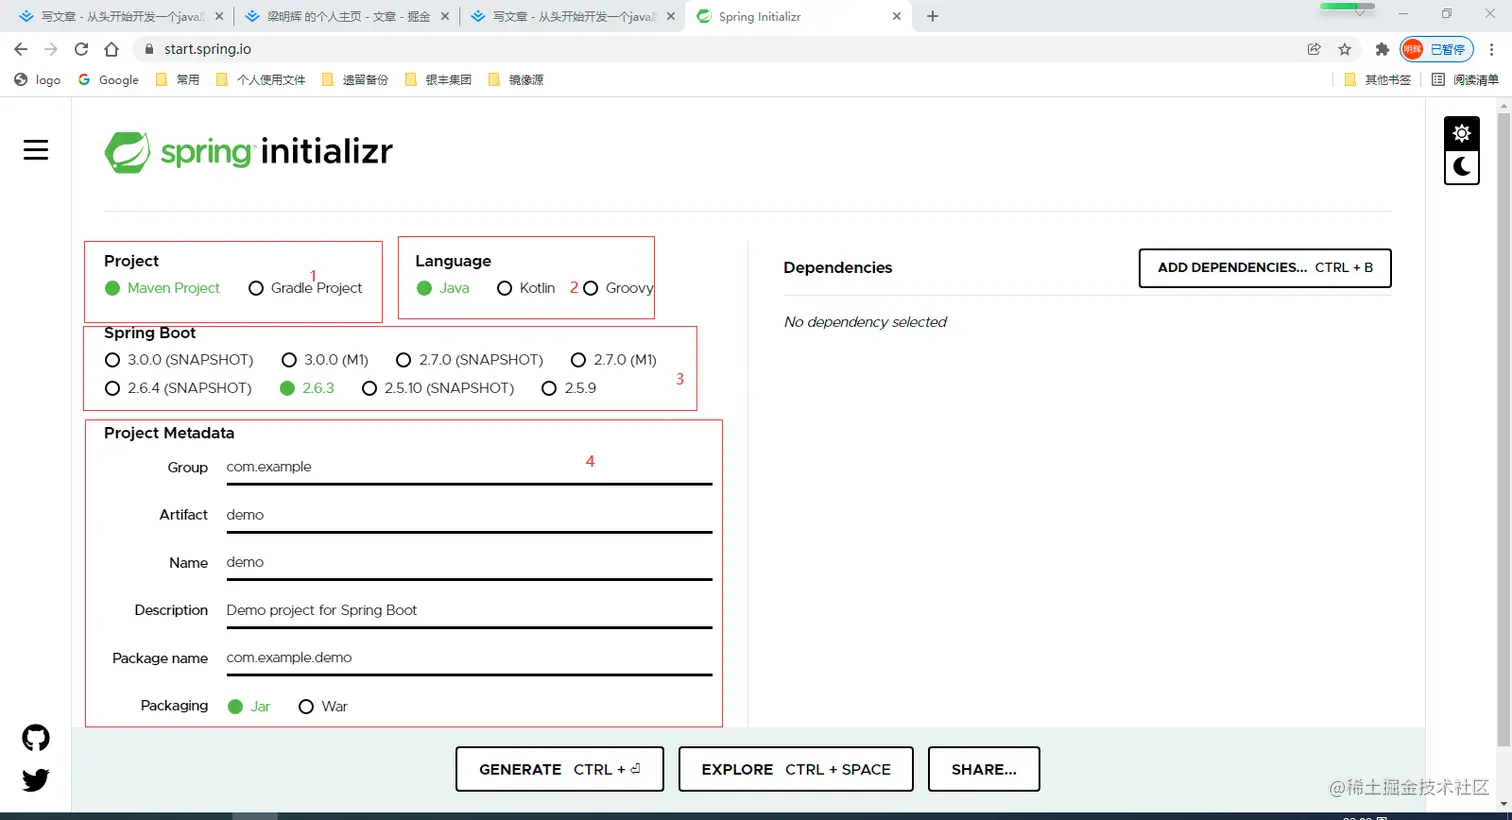Open the browser home page
The height and width of the screenshot is (820, 1512).
tap(111, 49)
